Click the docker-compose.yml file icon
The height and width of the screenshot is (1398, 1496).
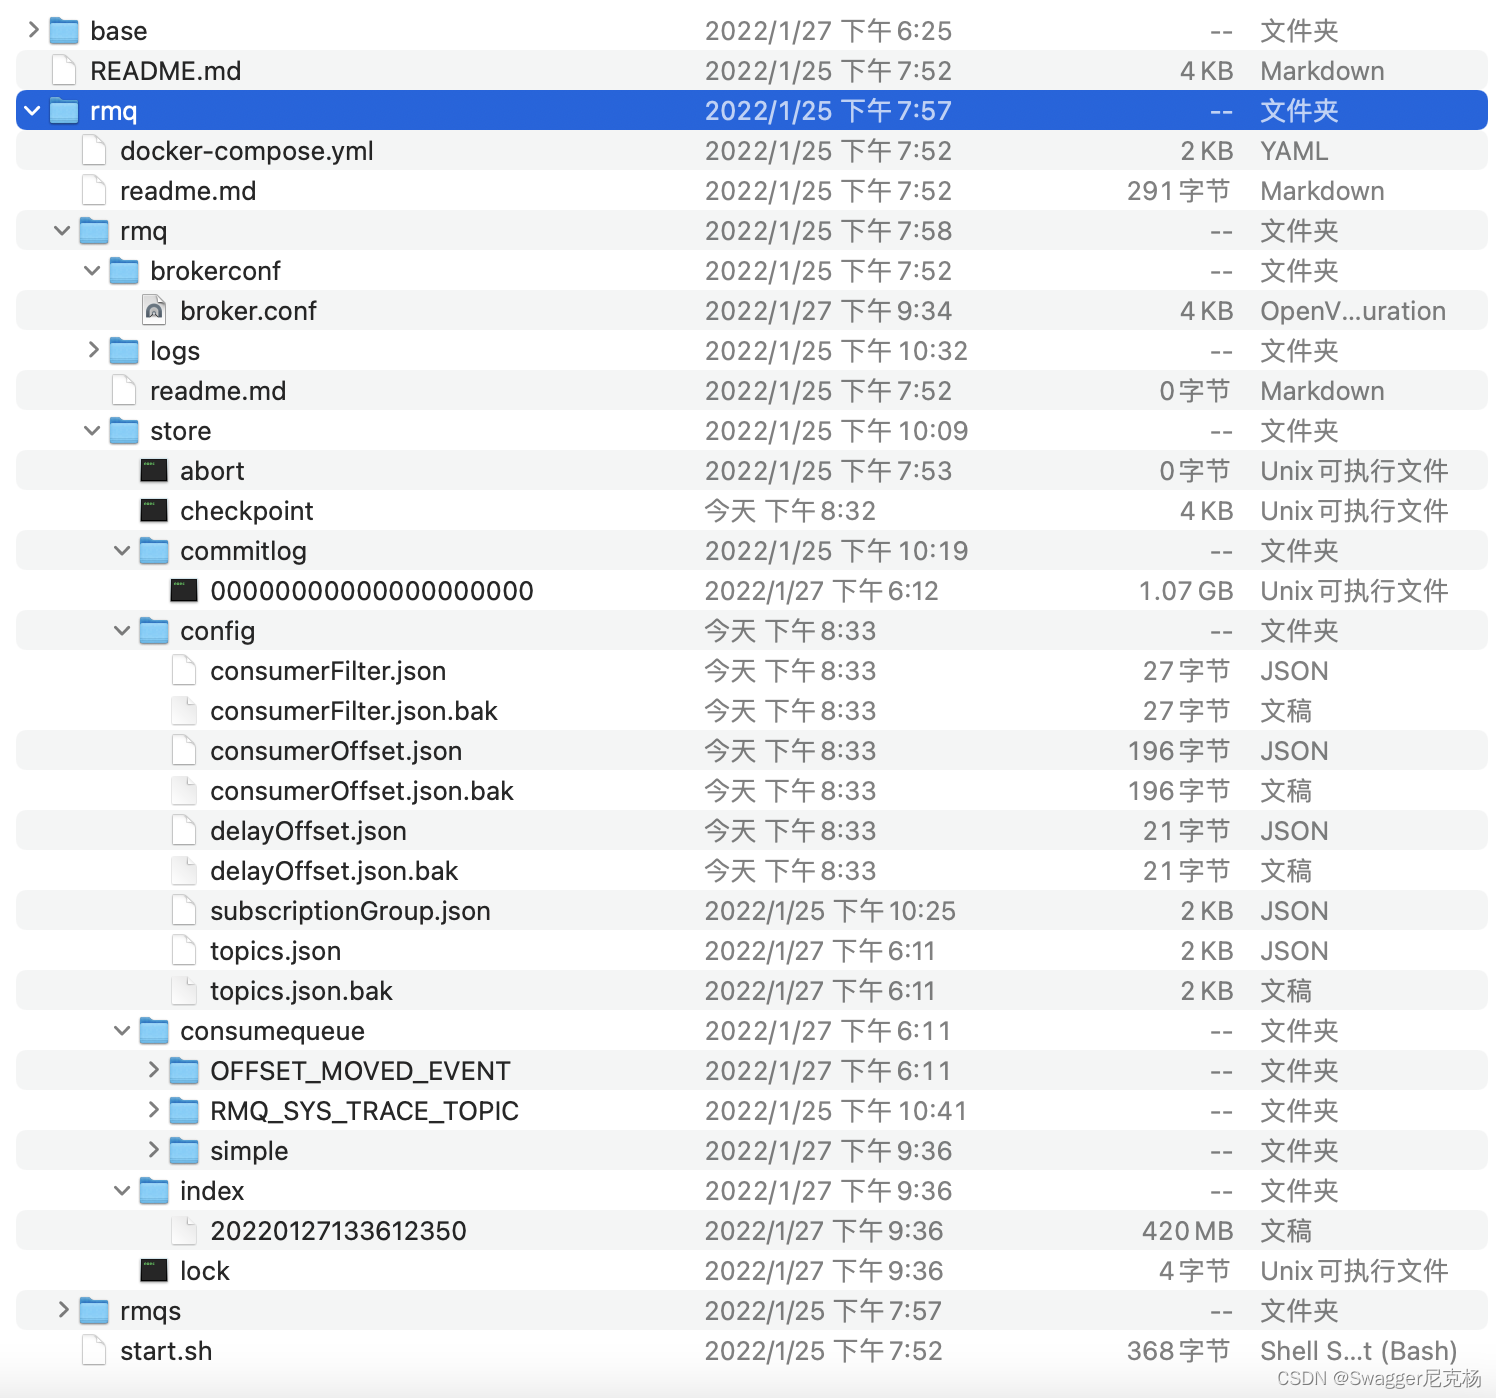(x=94, y=150)
